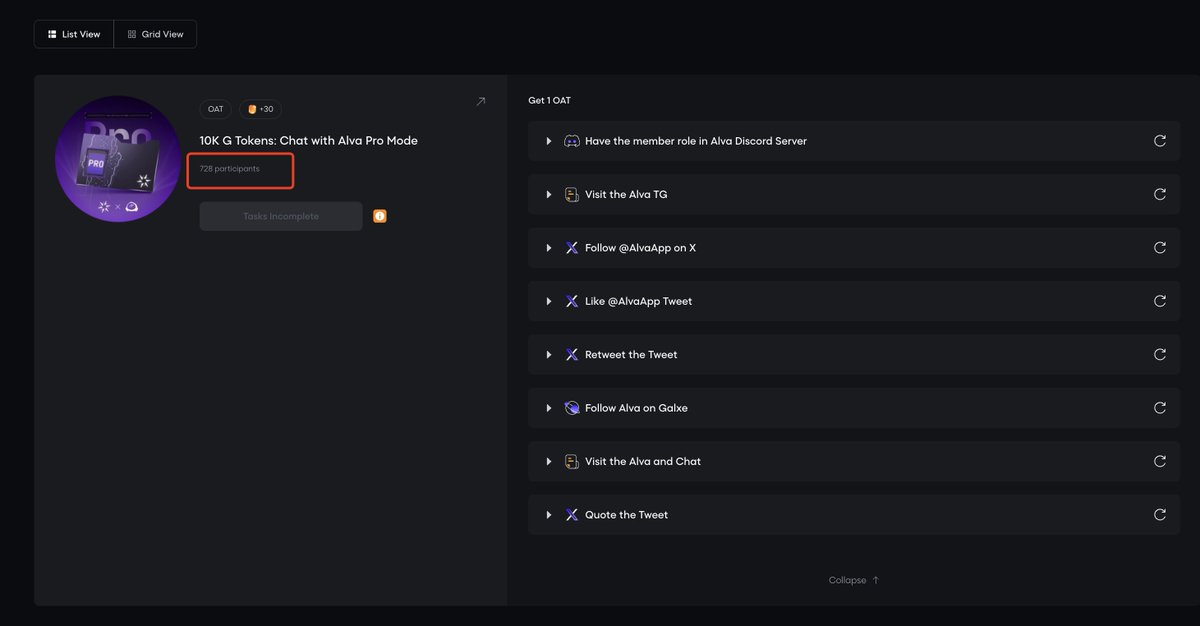
Task: Click icon beside Visit the Alva and Chat
Action: 572,461
